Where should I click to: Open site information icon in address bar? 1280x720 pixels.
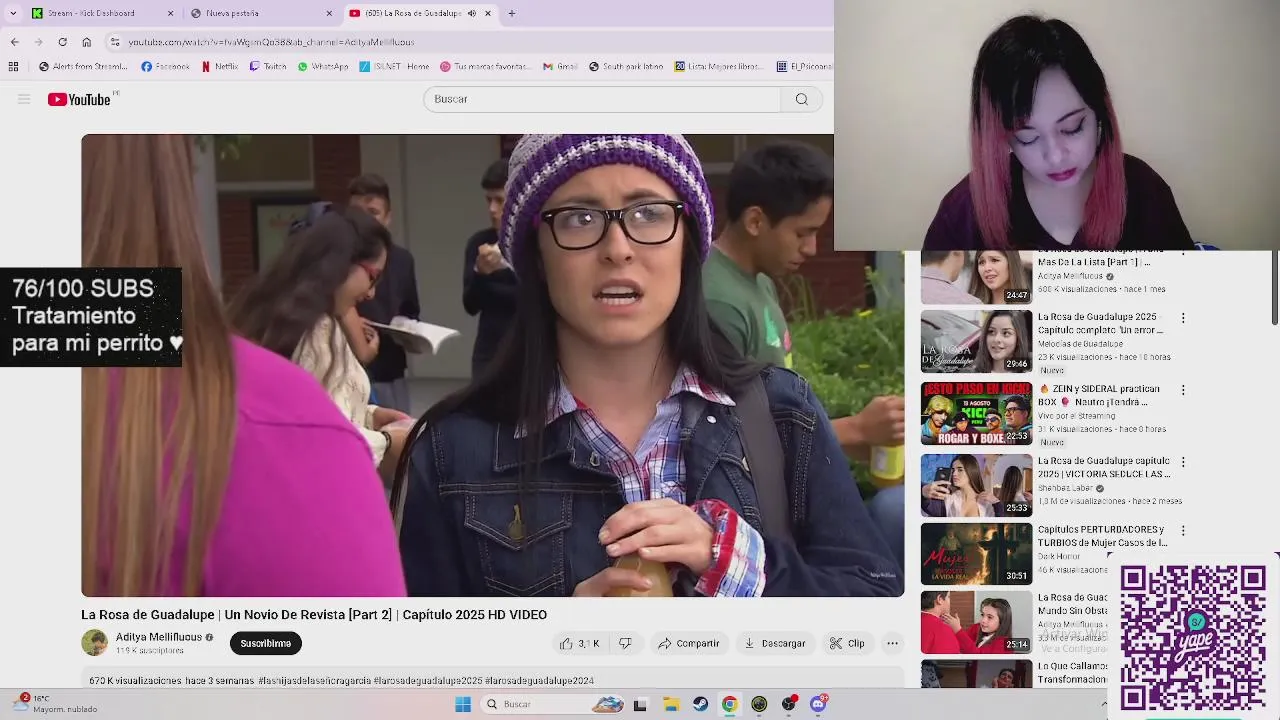(115, 42)
